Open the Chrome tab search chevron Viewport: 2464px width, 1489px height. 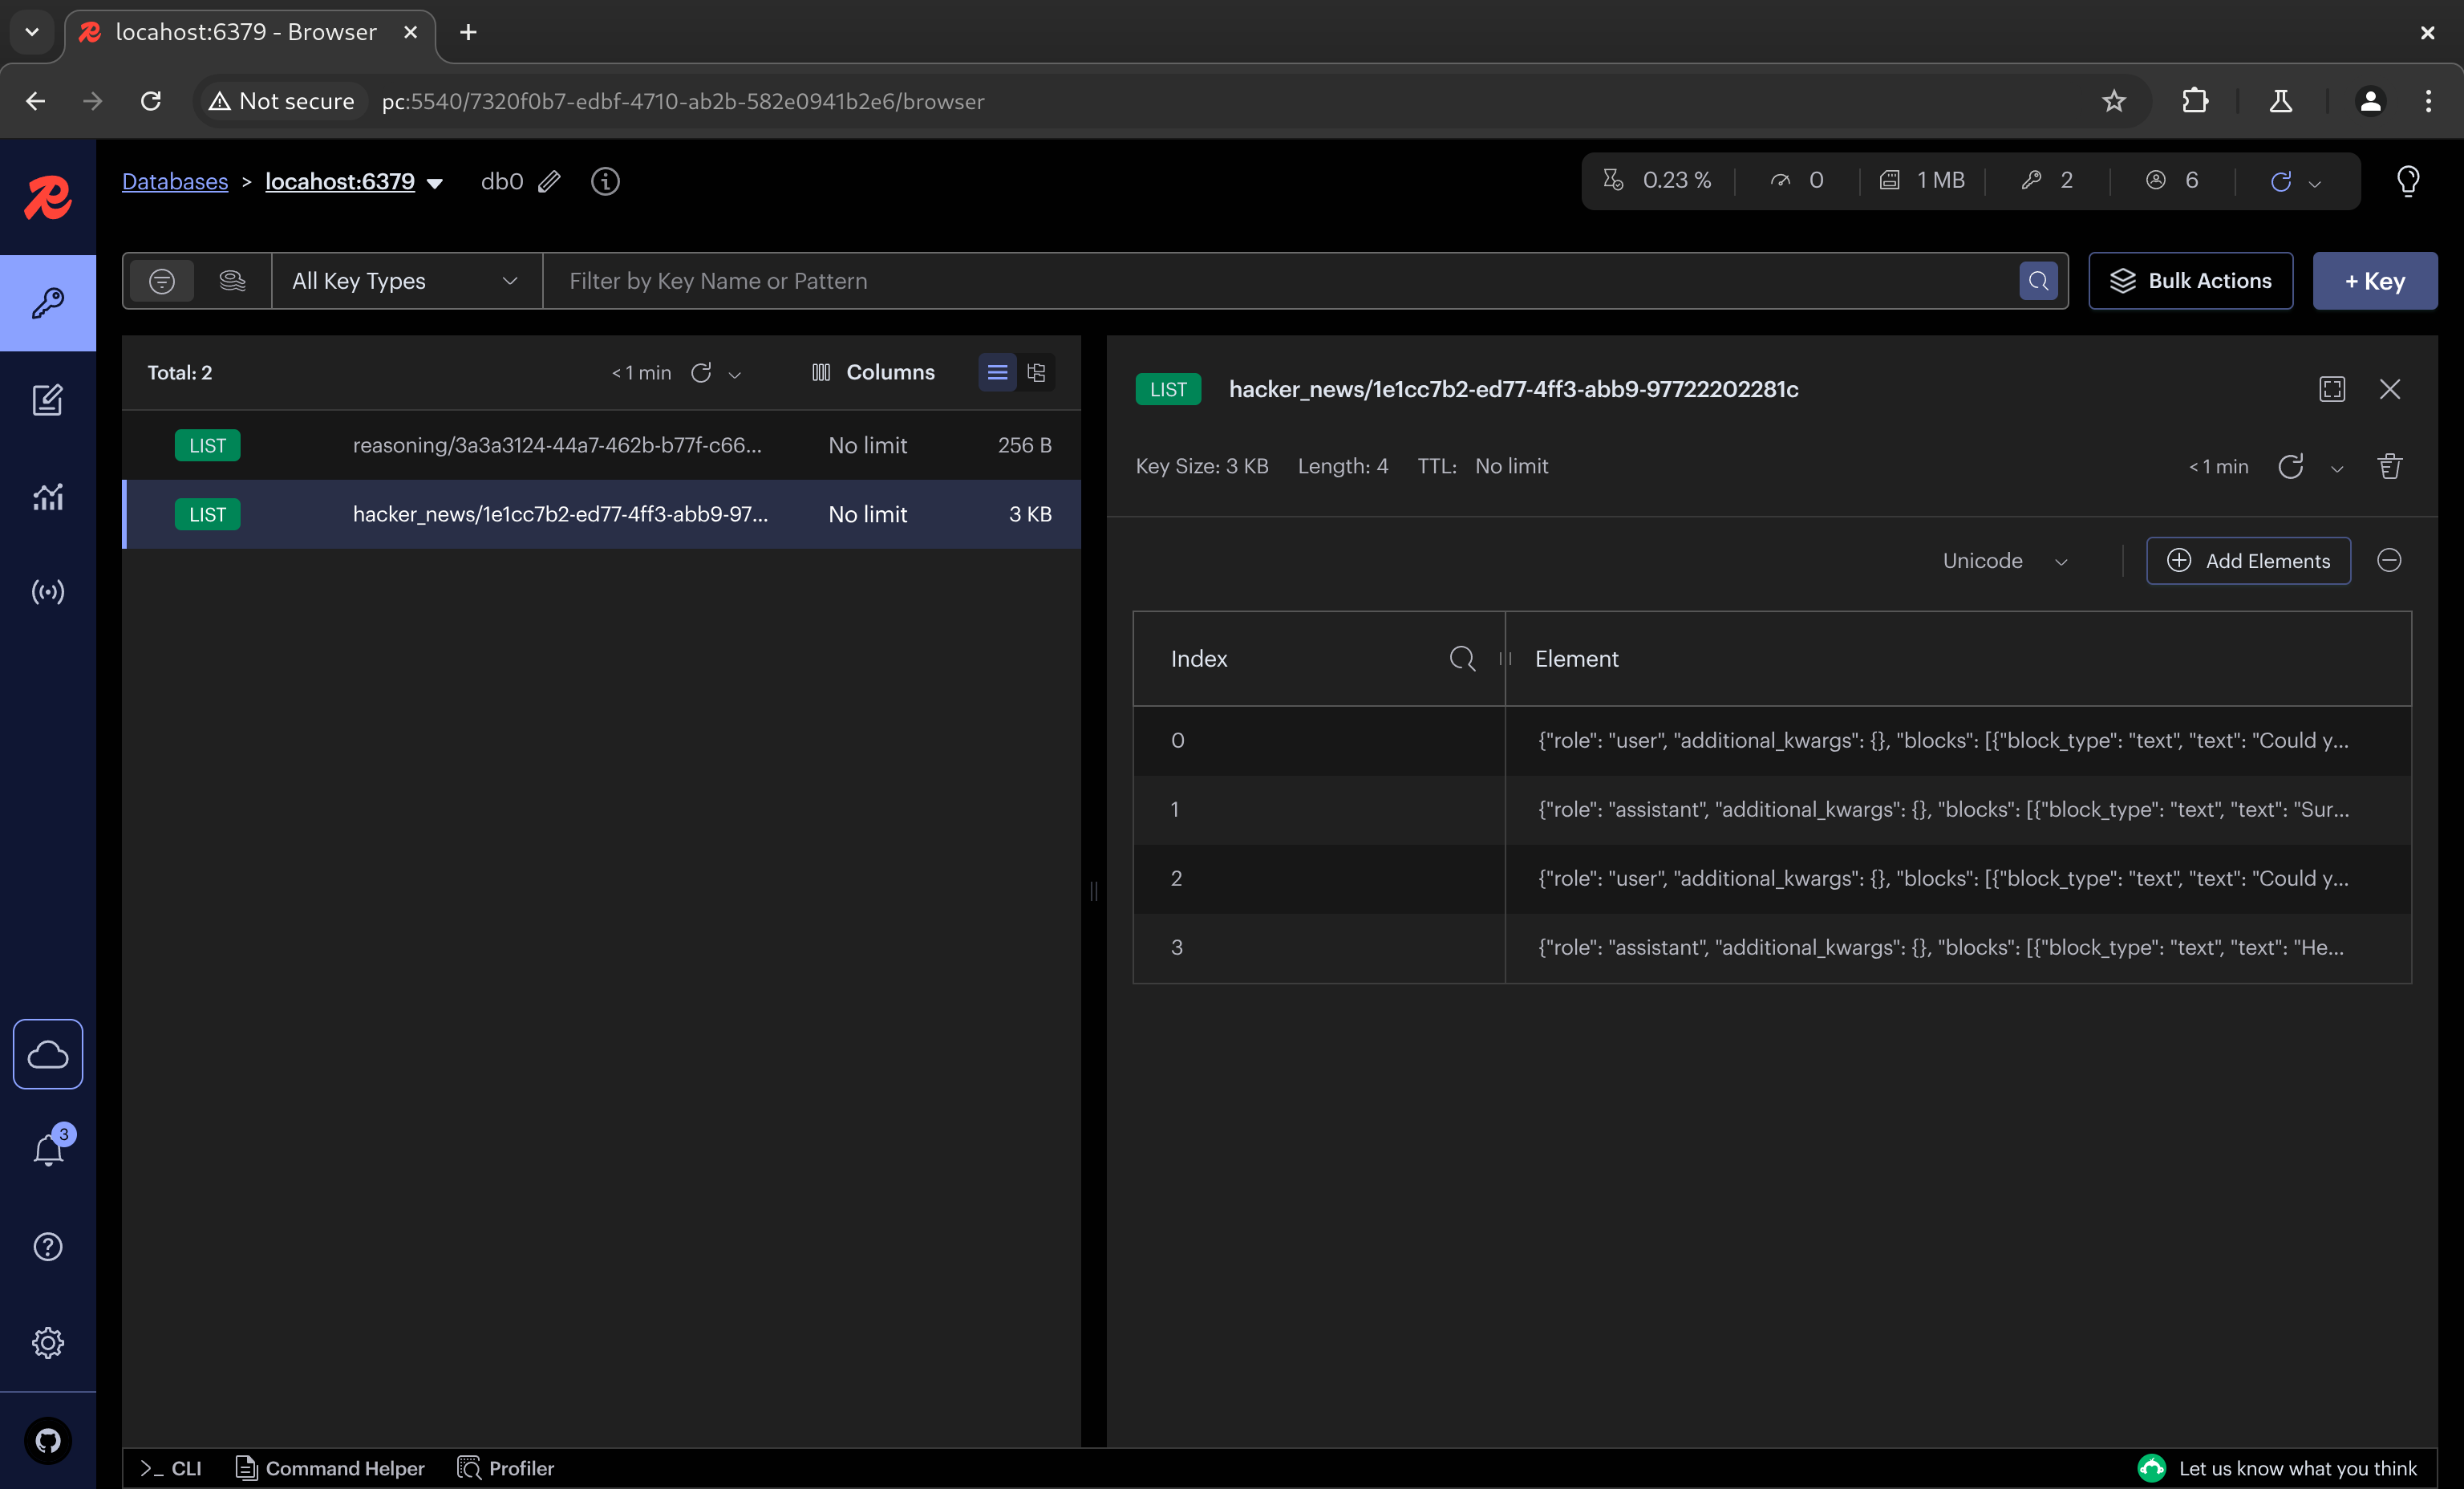pos(32,32)
